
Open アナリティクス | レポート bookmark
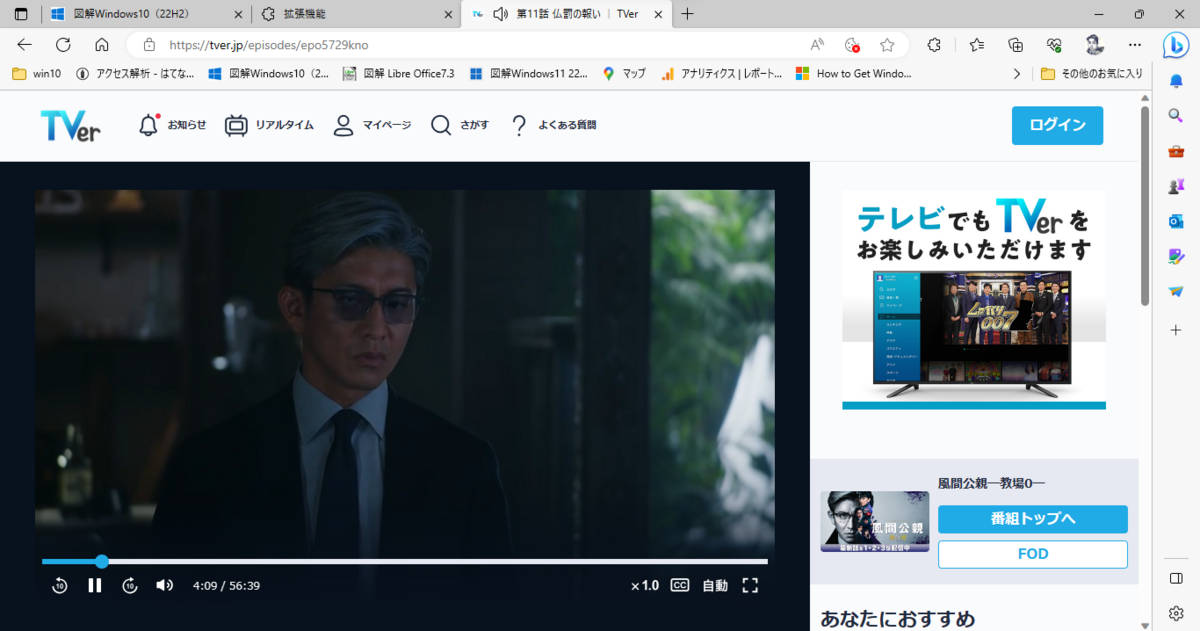point(721,73)
